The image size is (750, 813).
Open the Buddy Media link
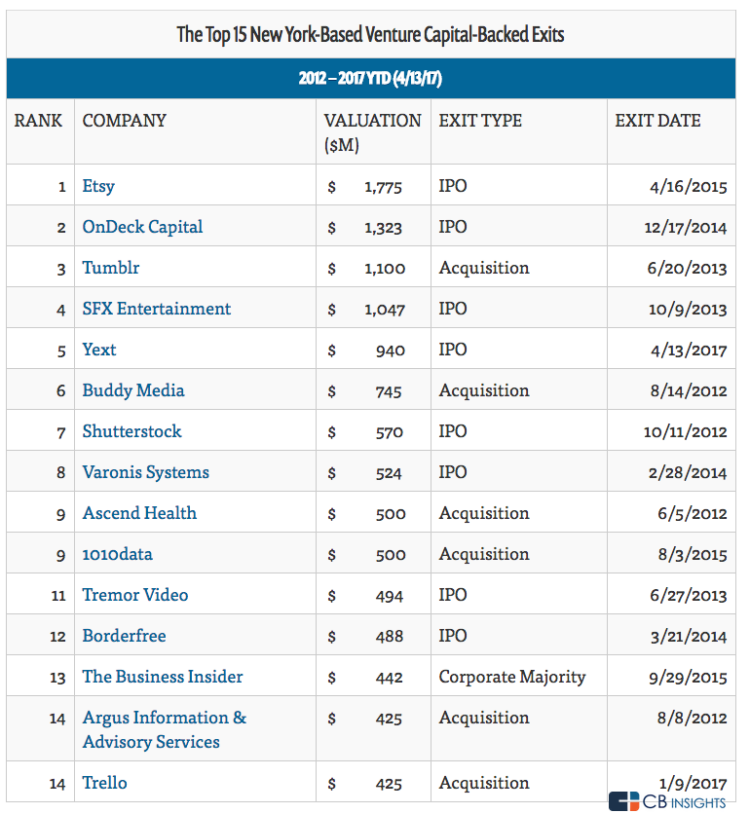coord(133,390)
